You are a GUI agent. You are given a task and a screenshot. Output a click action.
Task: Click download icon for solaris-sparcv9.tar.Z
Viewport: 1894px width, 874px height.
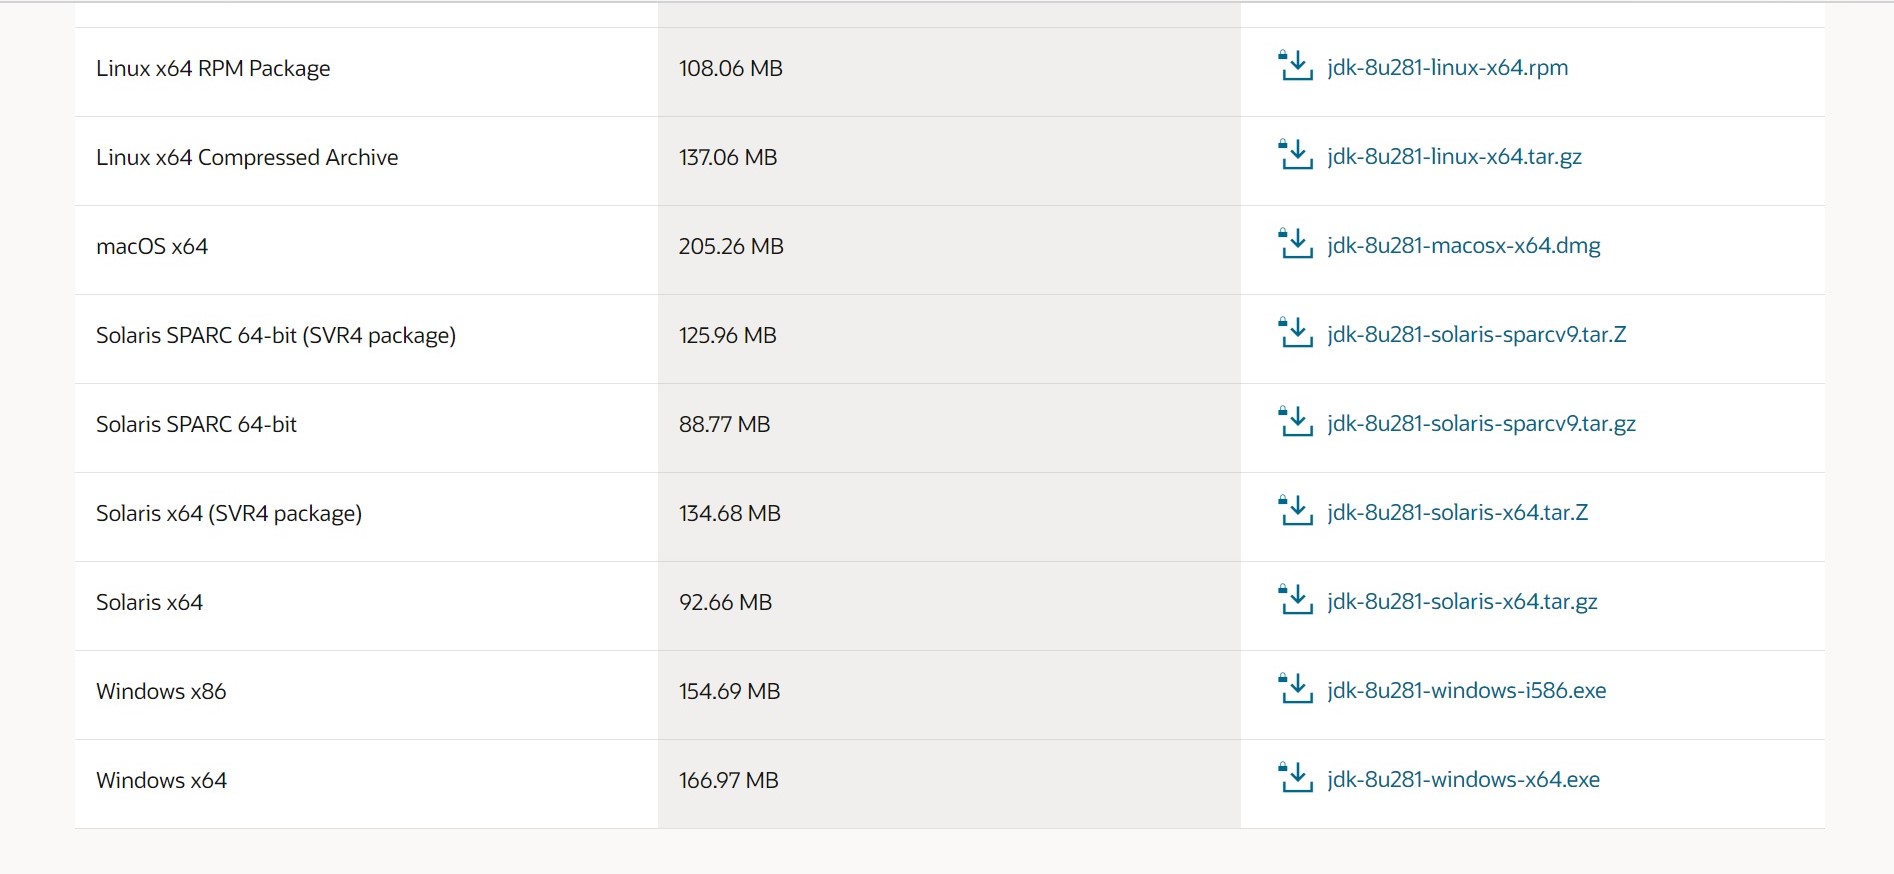1295,333
